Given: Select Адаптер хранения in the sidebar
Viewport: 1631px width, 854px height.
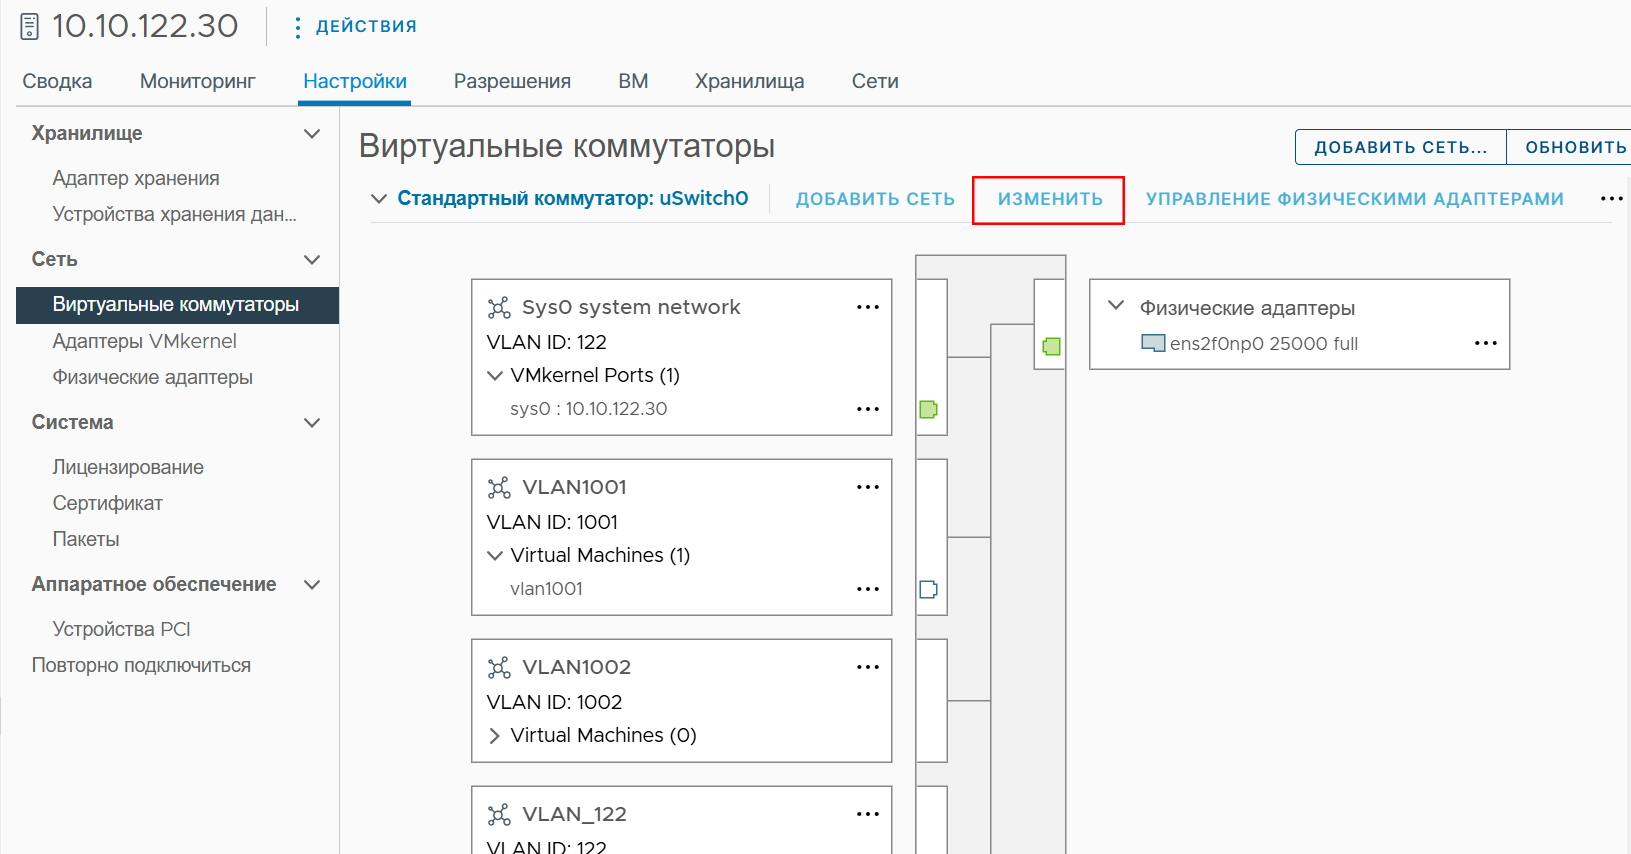Looking at the screenshot, I should [x=136, y=178].
